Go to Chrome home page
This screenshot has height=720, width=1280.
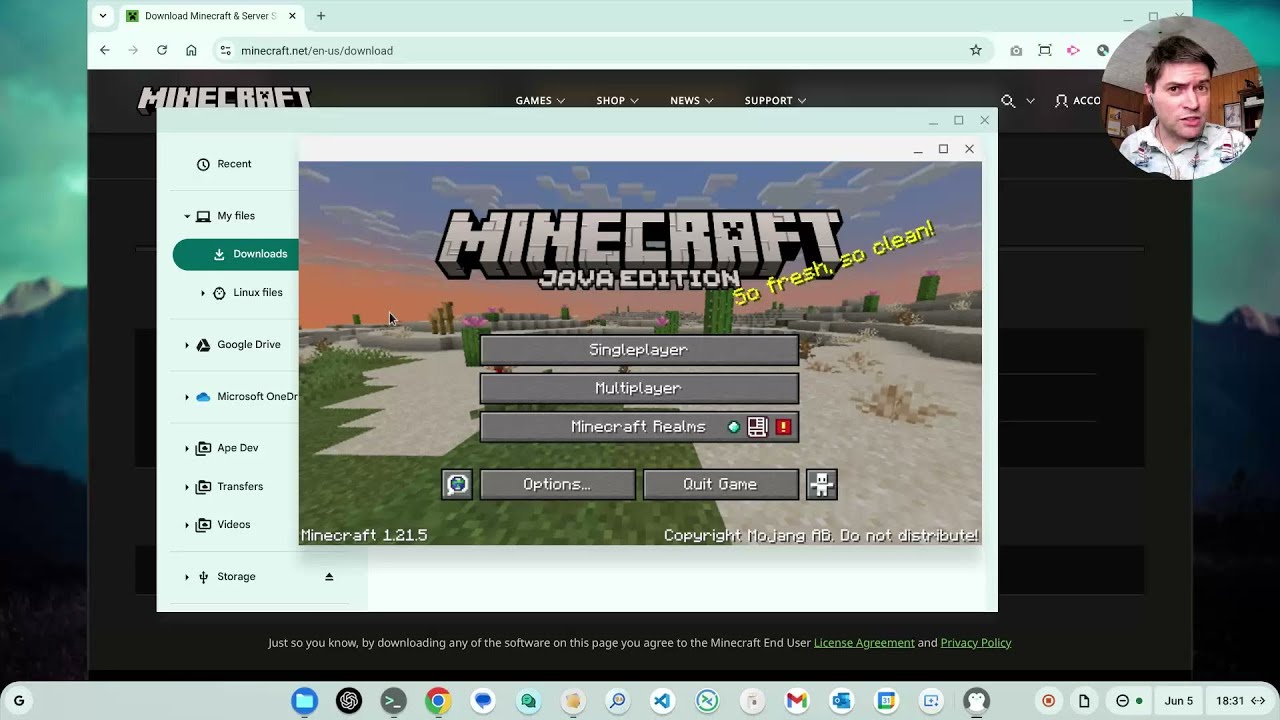click(191, 50)
